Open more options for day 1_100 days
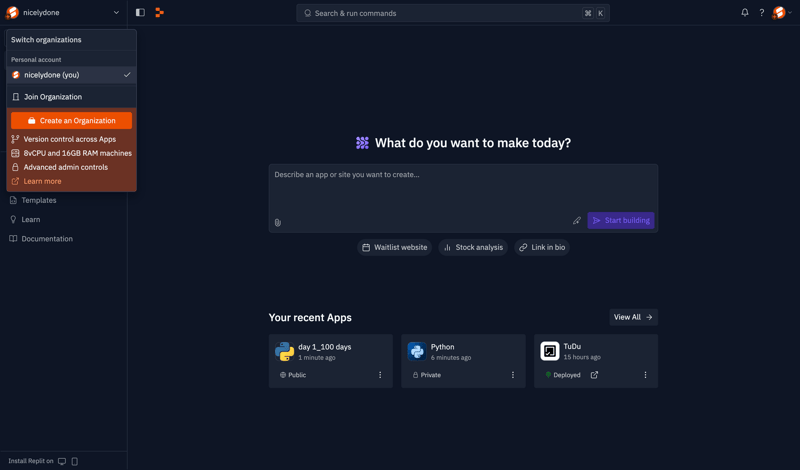This screenshot has width=800, height=470. pyautogui.click(x=380, y=375)
